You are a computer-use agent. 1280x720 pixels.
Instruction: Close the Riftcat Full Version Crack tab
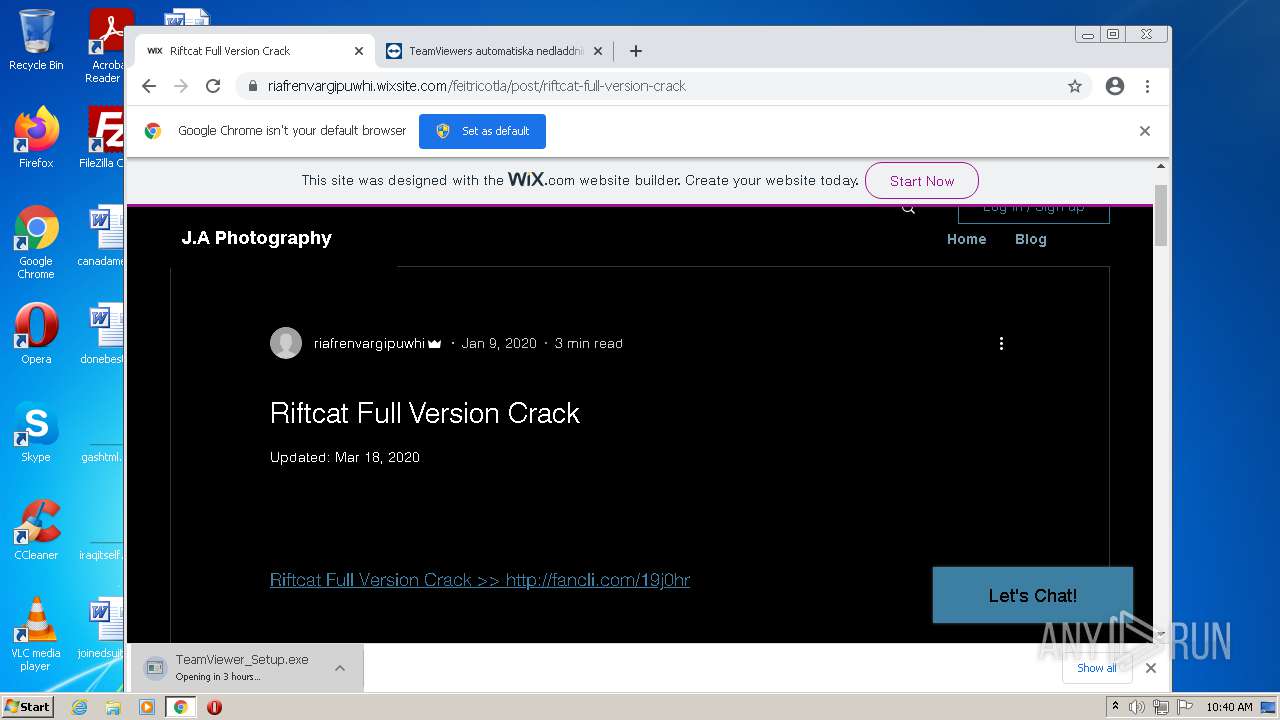pos(359,51)
